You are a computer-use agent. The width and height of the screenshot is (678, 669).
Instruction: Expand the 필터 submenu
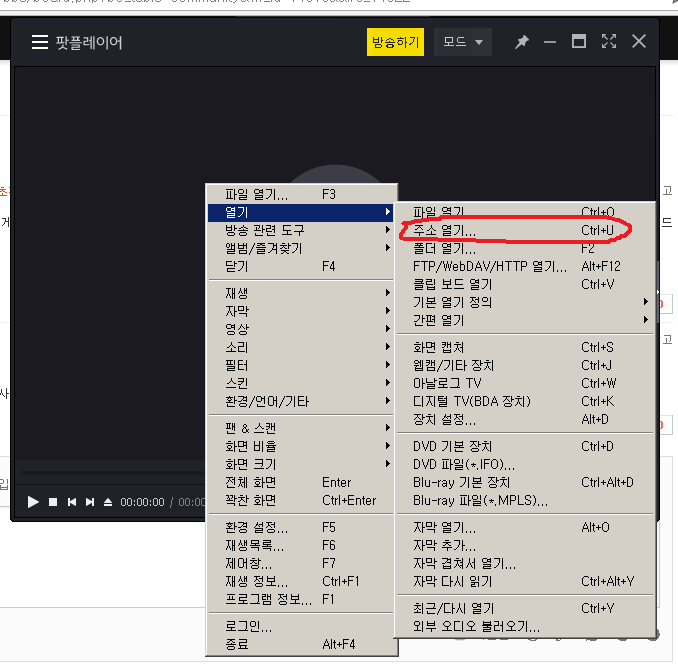(x=301, y=365)
